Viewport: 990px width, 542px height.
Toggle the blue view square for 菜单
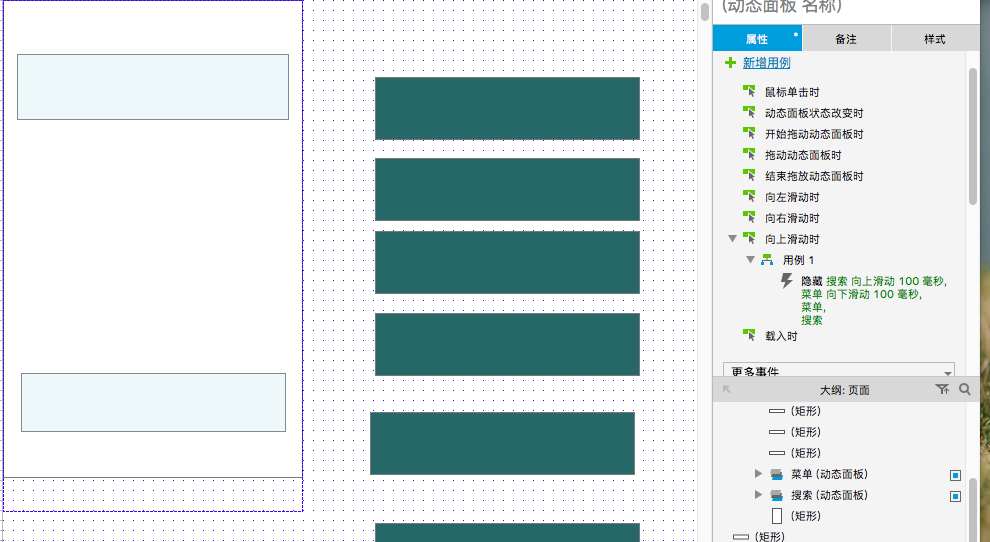pyautogui.click(x=955, y=475)
